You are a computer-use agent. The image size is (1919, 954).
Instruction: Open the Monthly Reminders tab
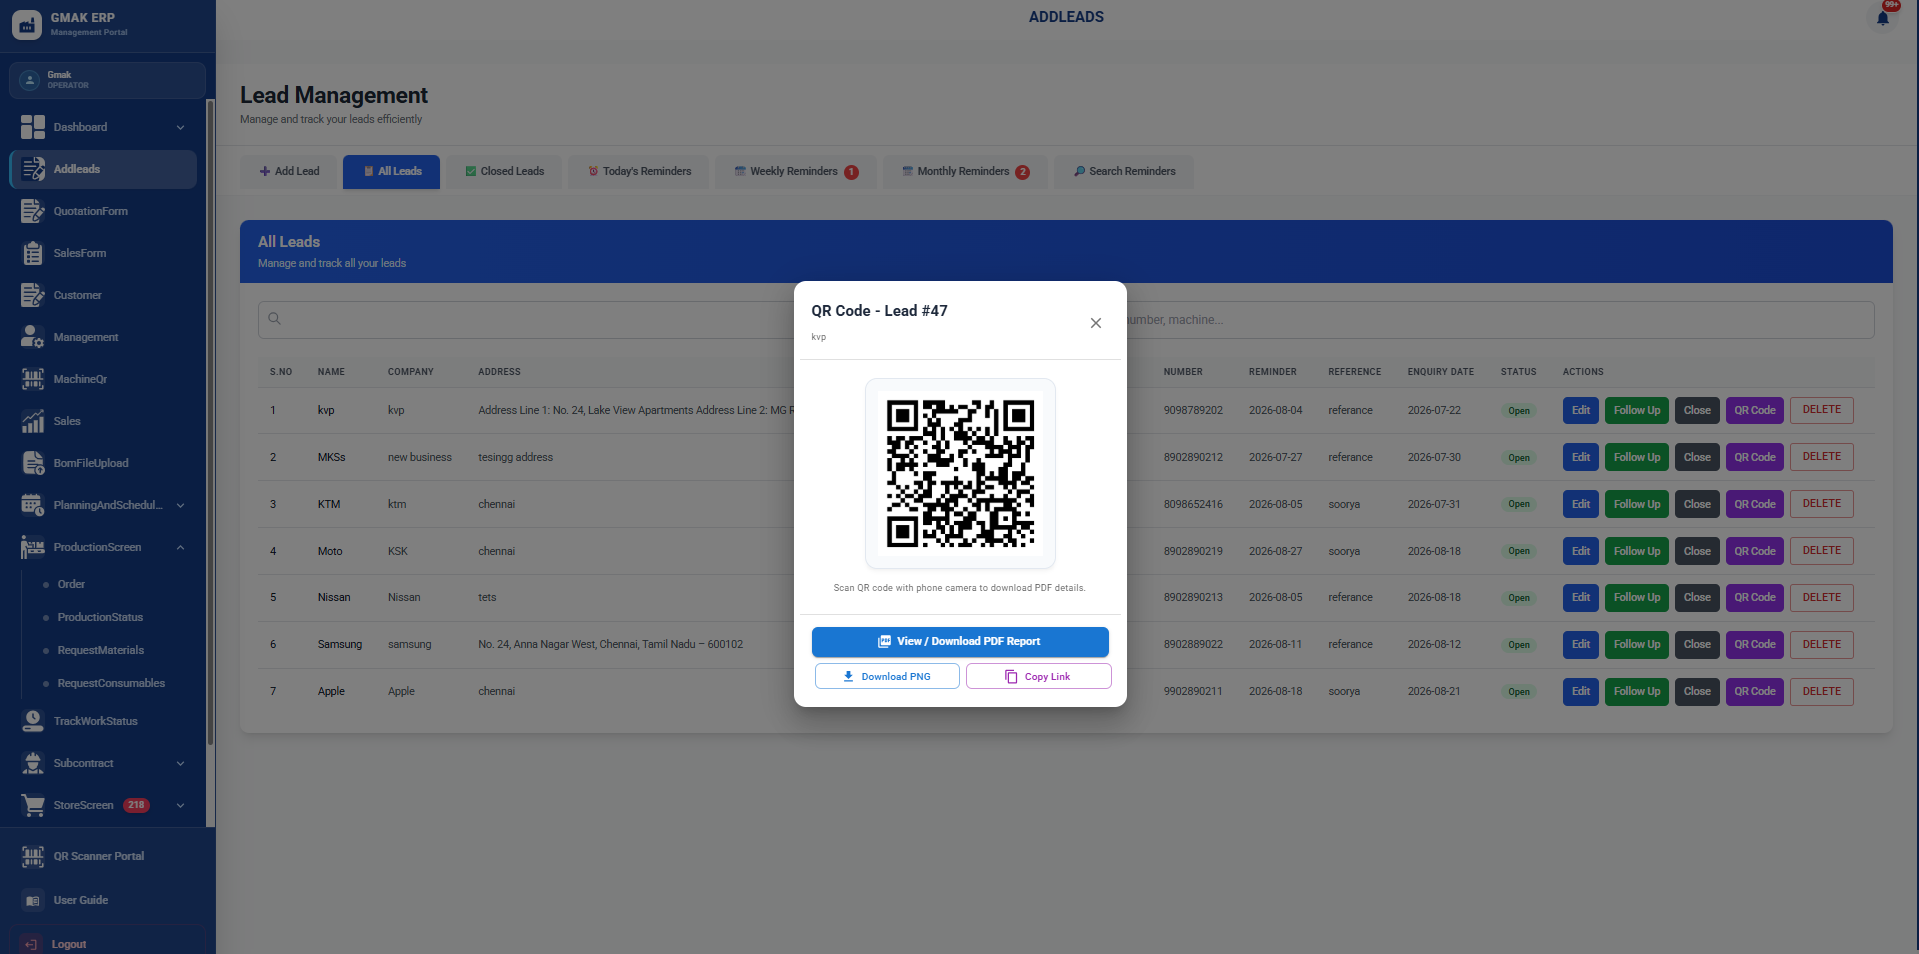[965, 171]
